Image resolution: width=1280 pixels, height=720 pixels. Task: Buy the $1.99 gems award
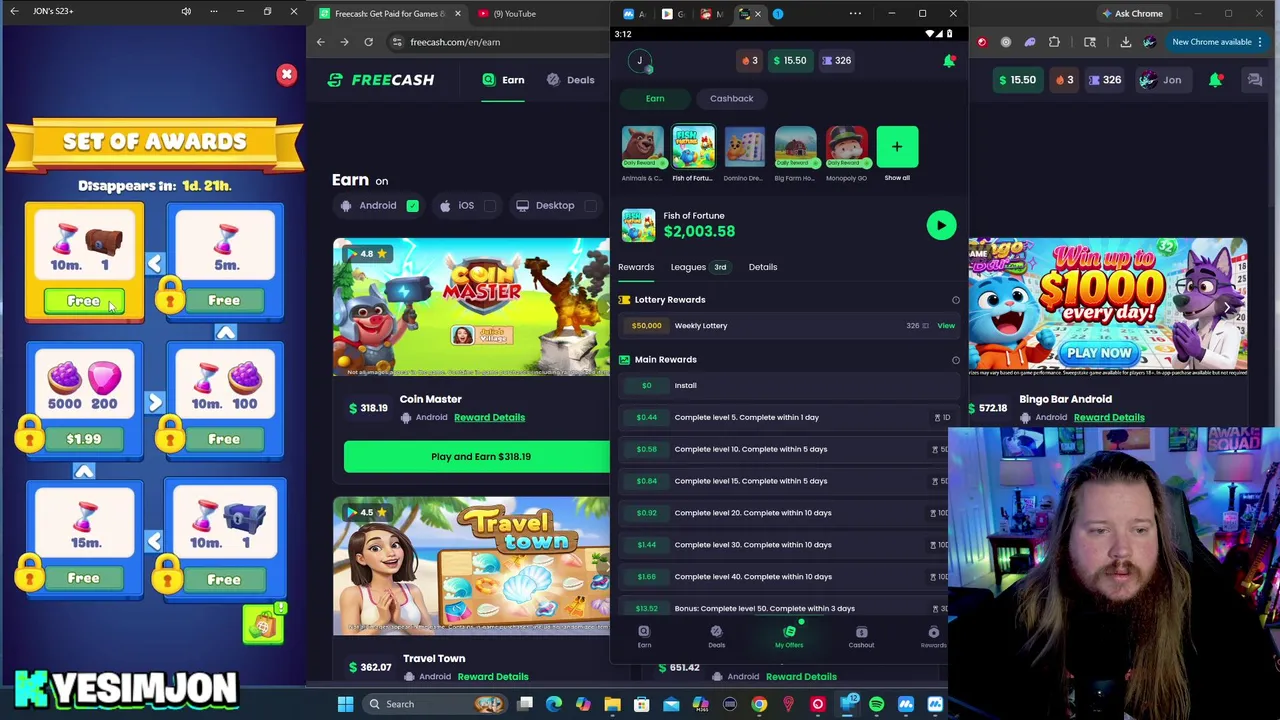point(84,439)
